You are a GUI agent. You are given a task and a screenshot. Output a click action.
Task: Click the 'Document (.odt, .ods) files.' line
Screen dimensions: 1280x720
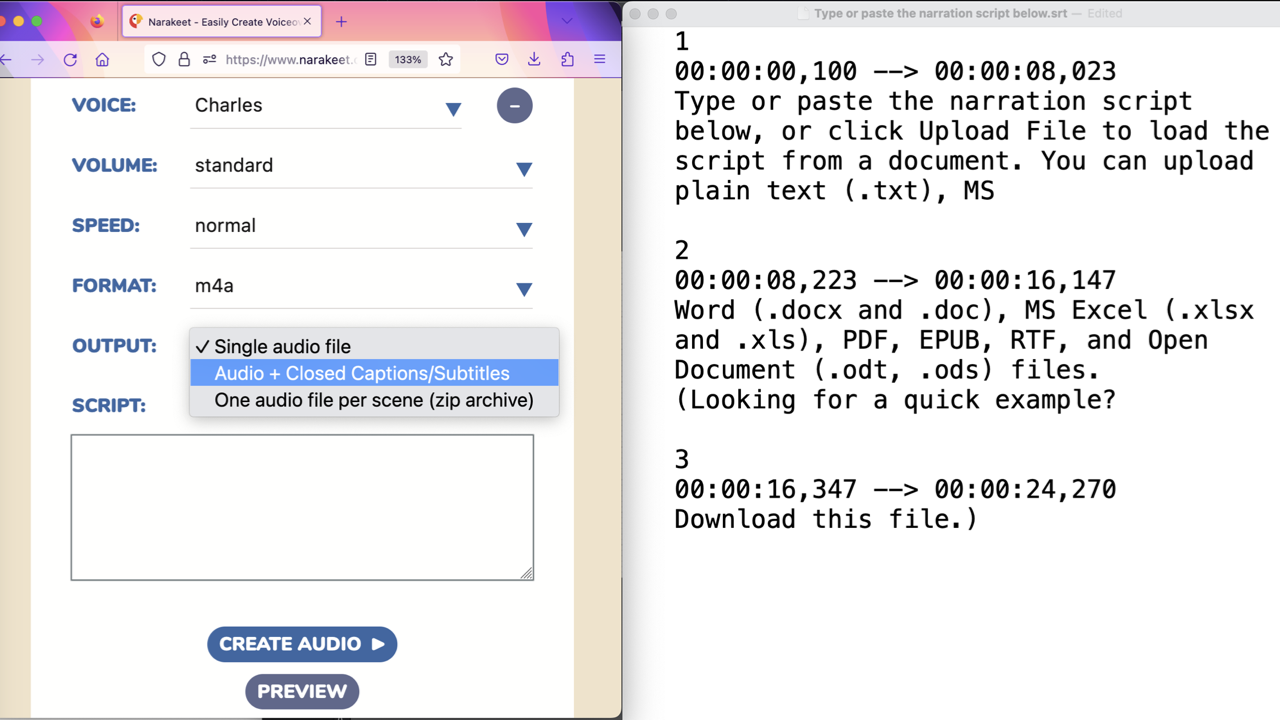(x=887, y=370)
